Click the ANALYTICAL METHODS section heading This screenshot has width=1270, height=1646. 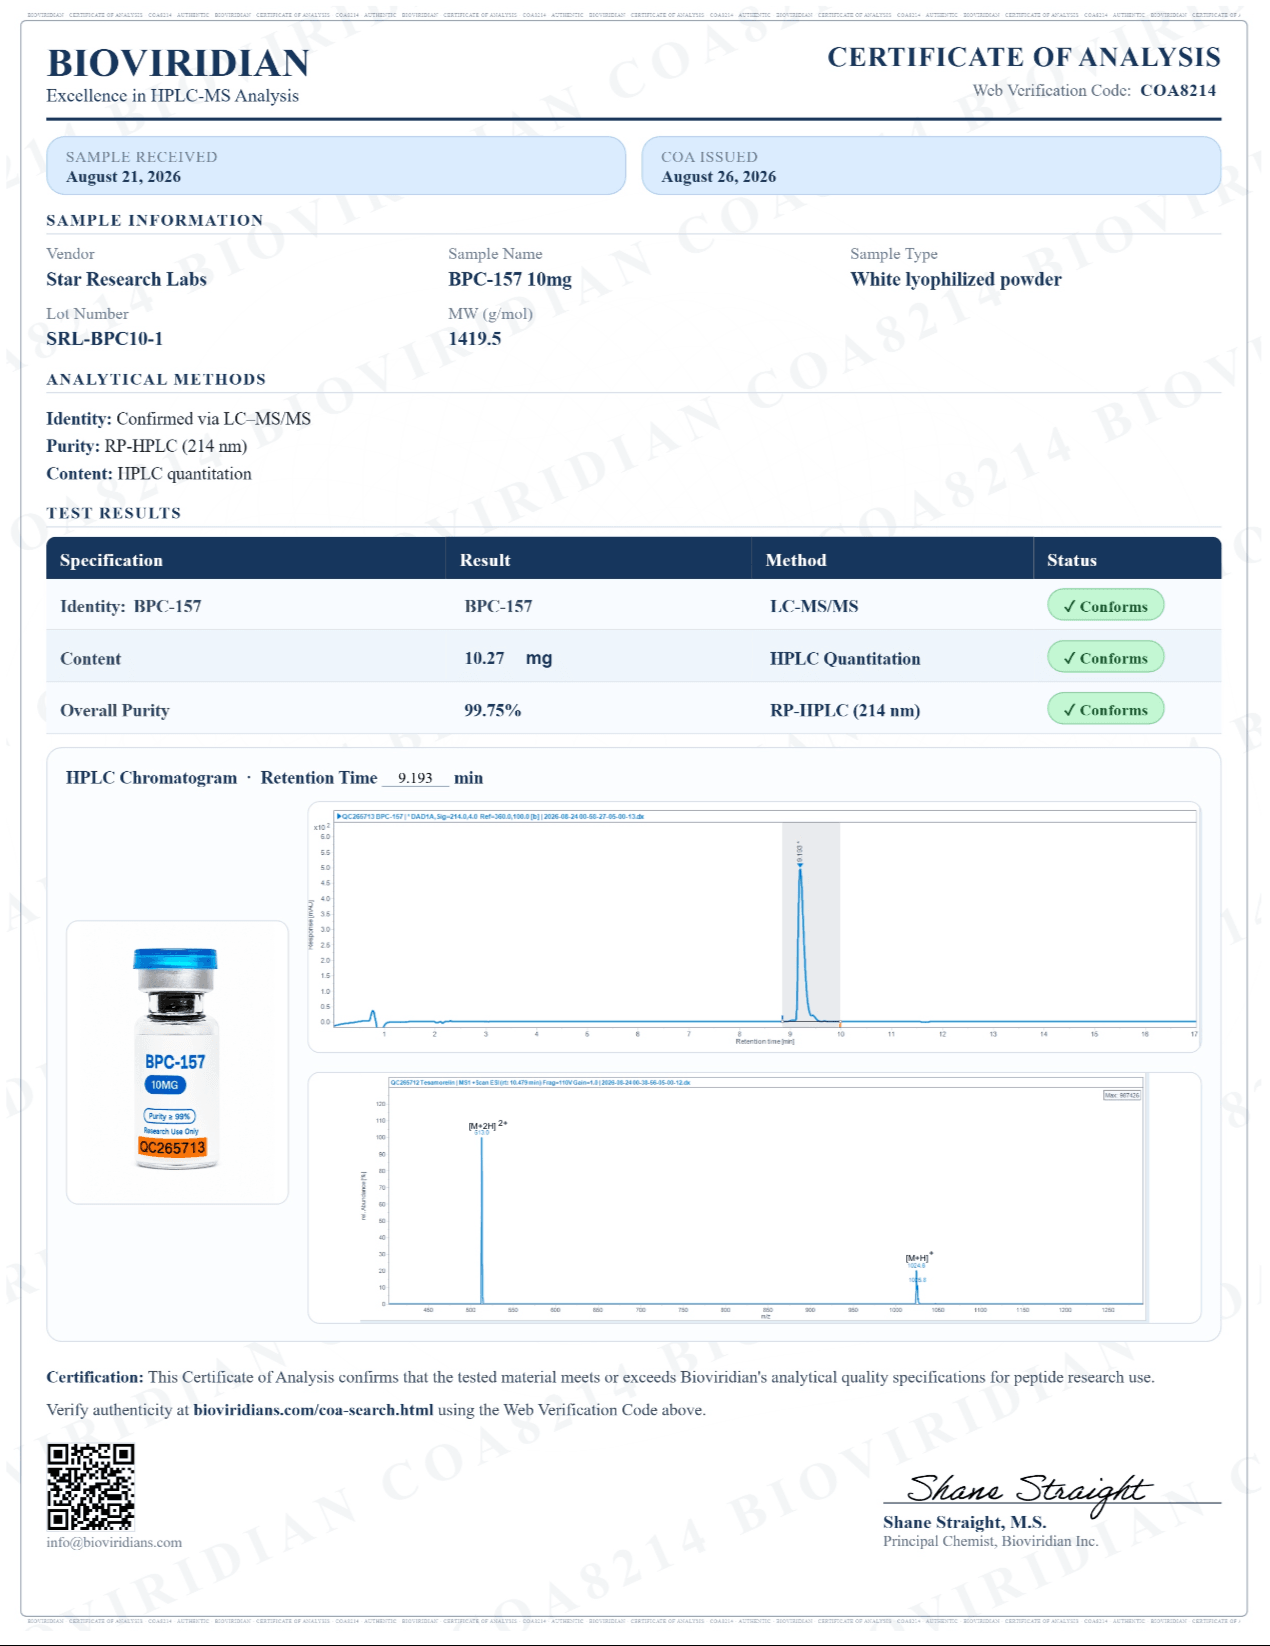[x=156, y=379]
